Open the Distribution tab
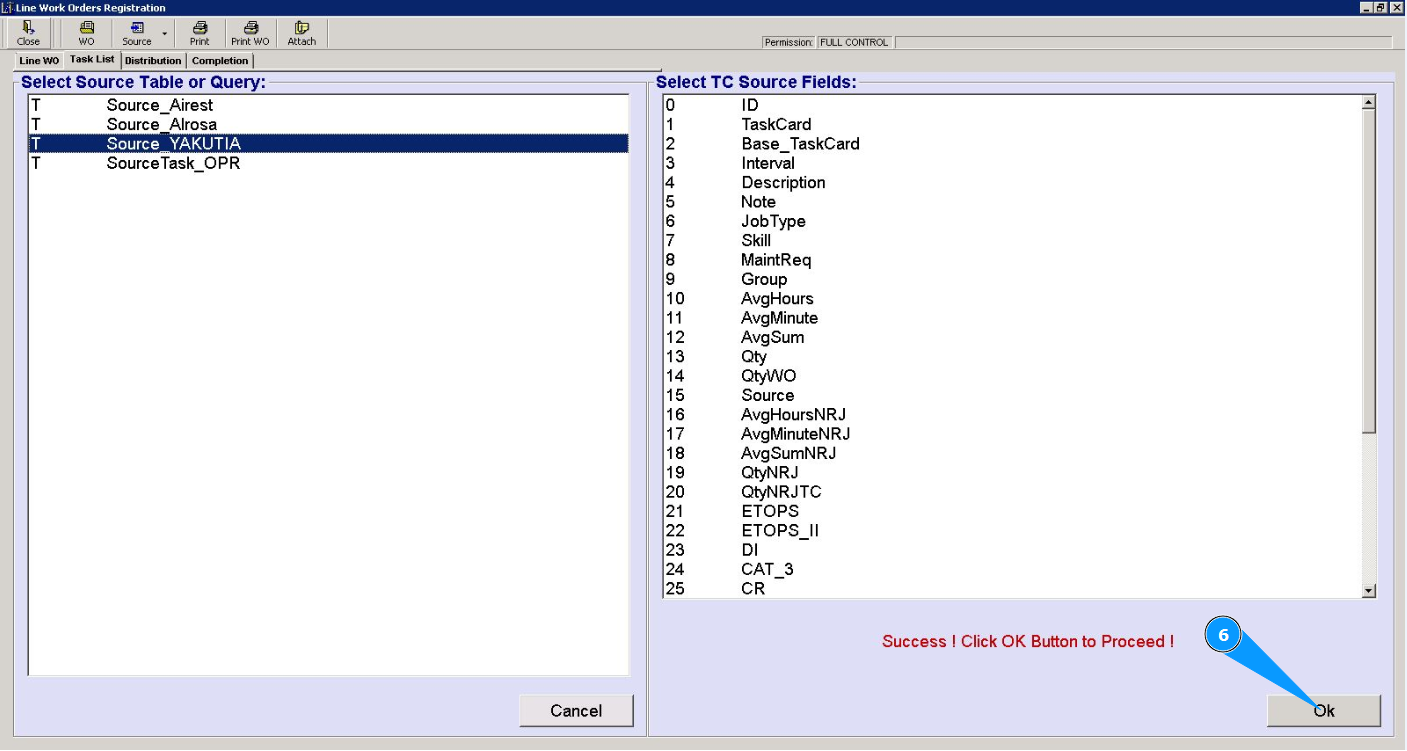The width and height of the screenshot is (1407, 751). point(153,61)
